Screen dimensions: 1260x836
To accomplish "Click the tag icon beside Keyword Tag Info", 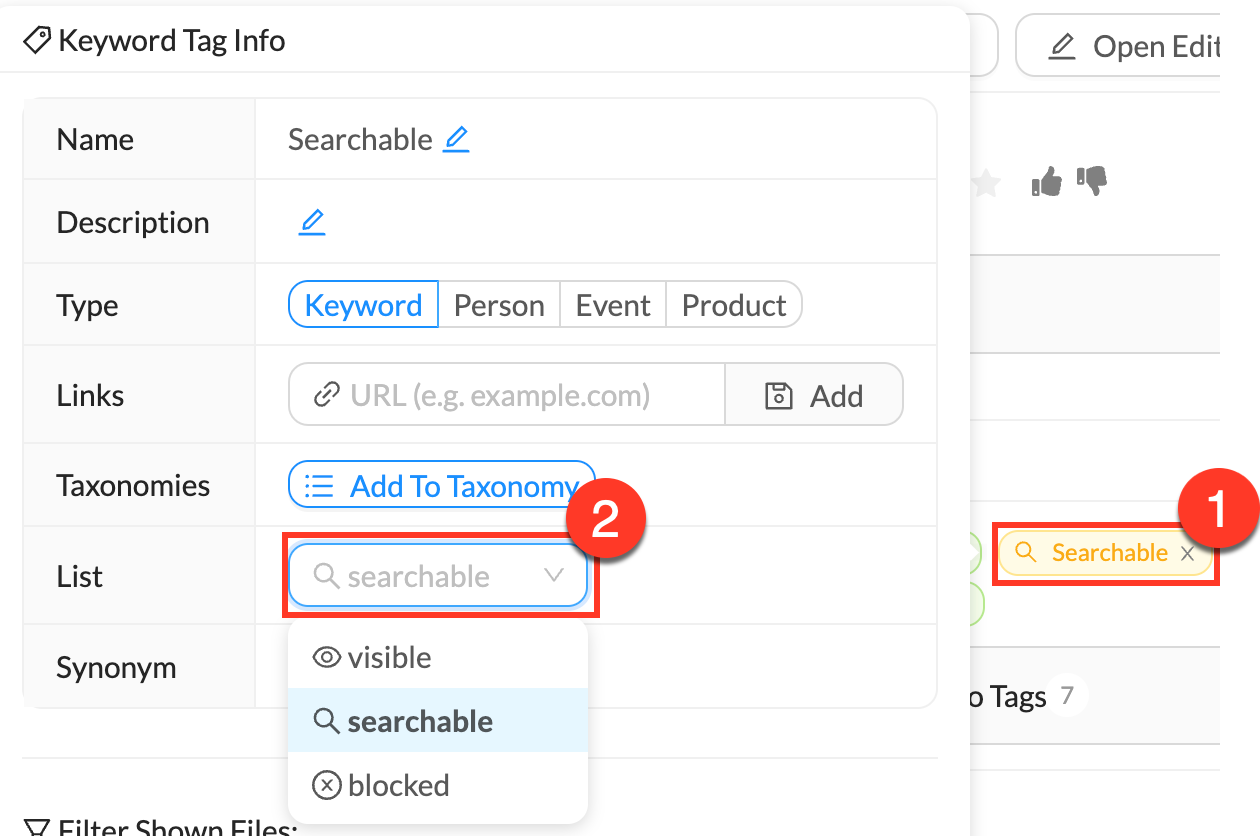I will pos(37,41).
